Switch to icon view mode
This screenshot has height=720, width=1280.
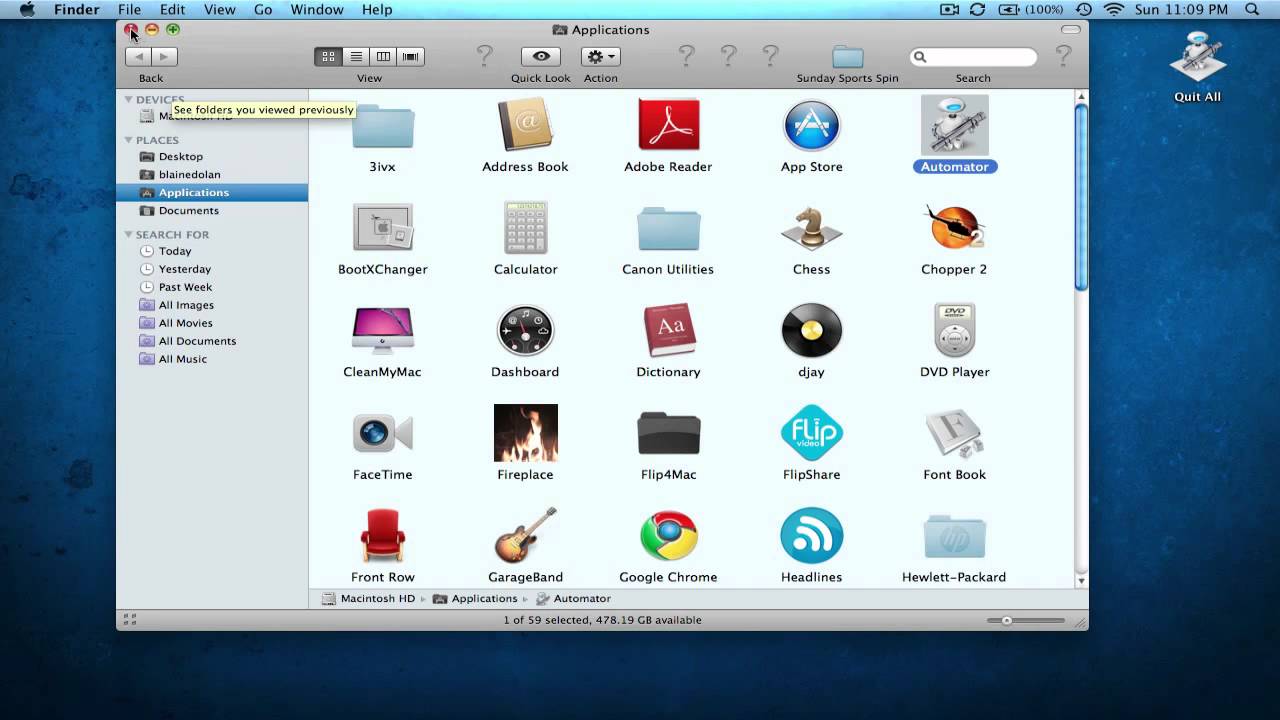click(328, 57)
